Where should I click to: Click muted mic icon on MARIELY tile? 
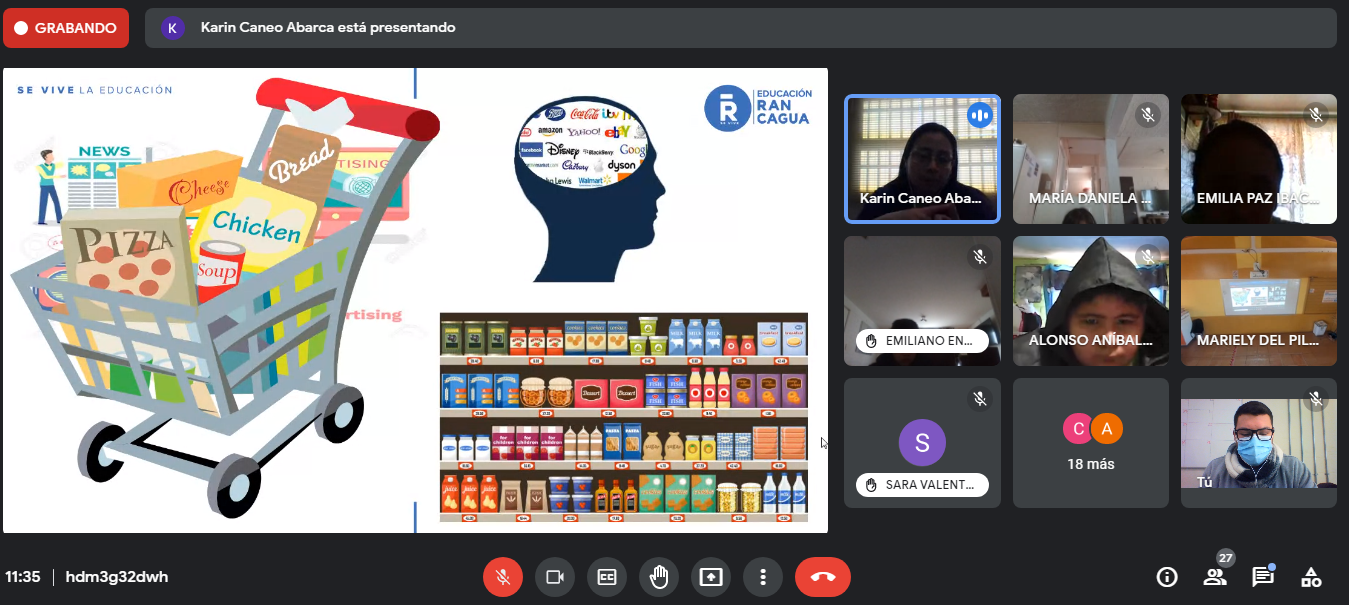coord(1316,257)
